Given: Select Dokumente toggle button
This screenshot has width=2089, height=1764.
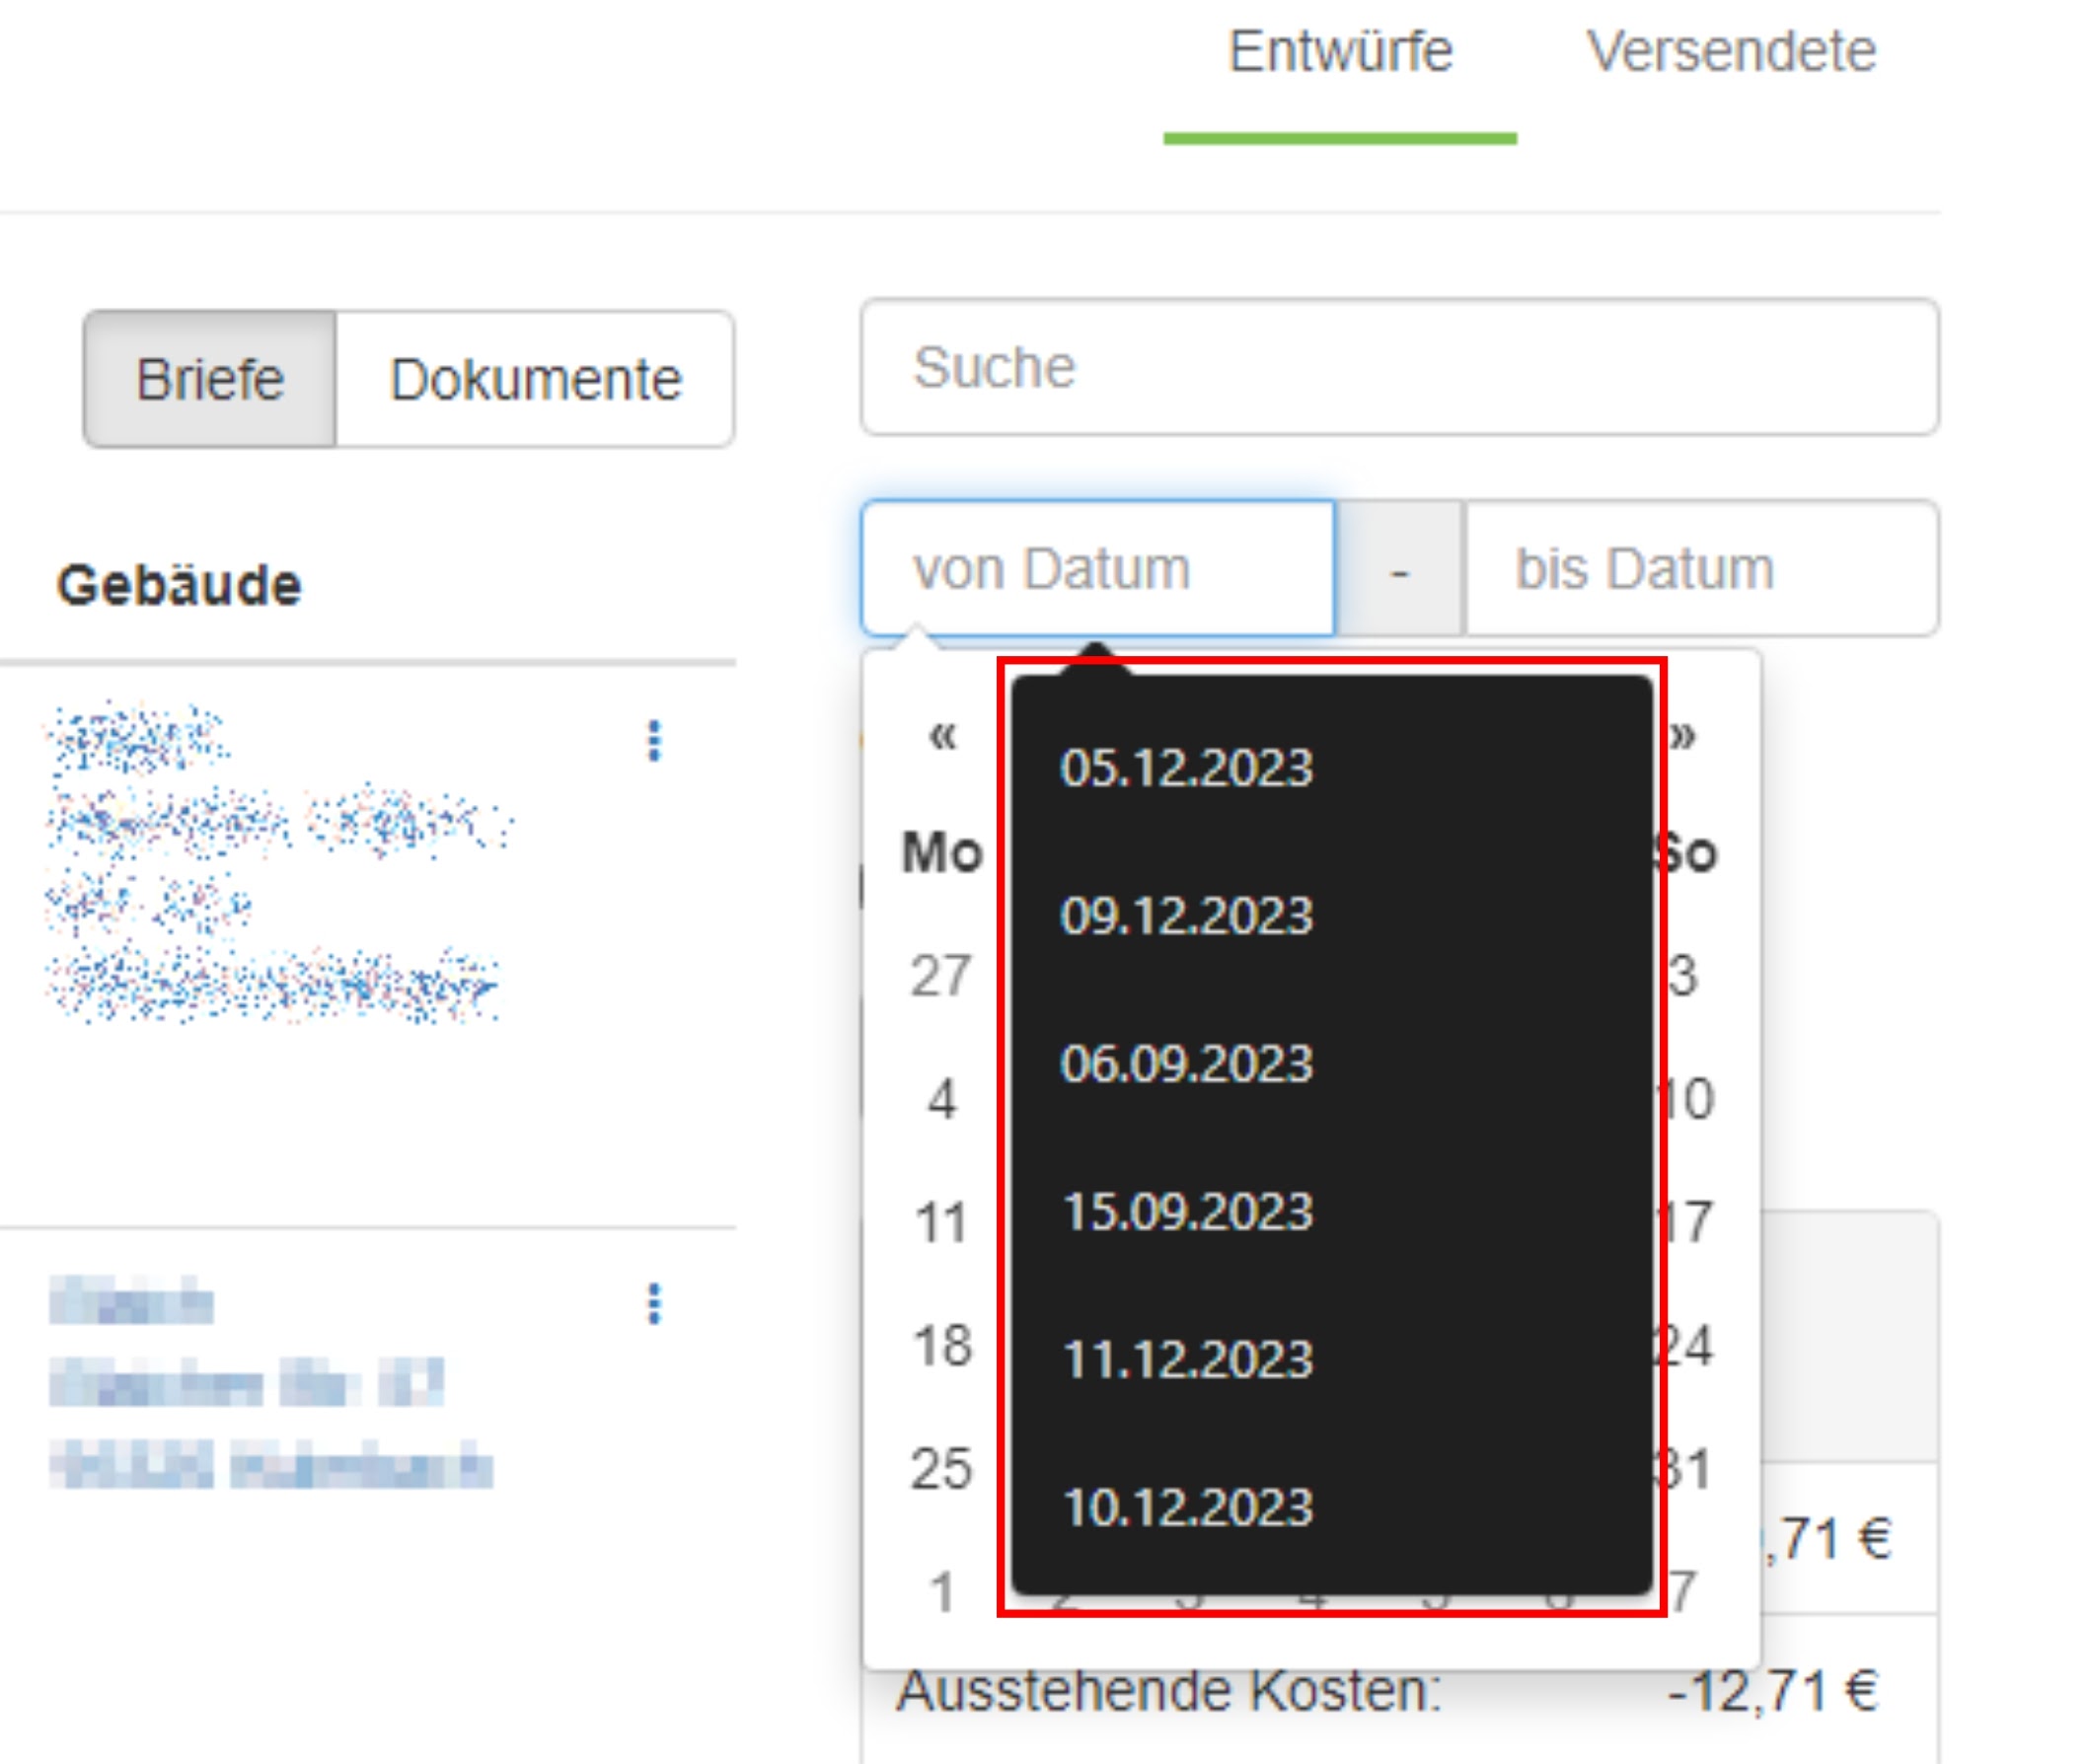Looking at the screenshot, I should pos(535,379).
